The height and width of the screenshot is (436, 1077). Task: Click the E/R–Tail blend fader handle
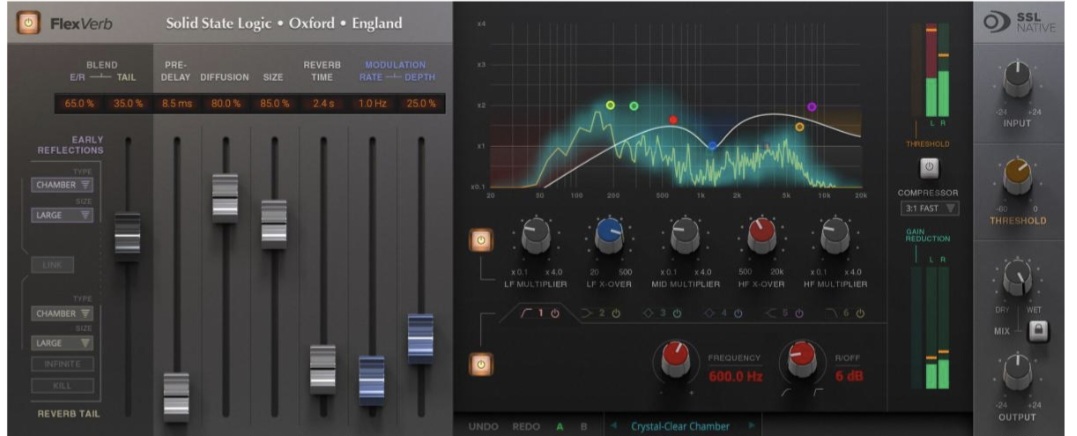click(x=127, y=237)
